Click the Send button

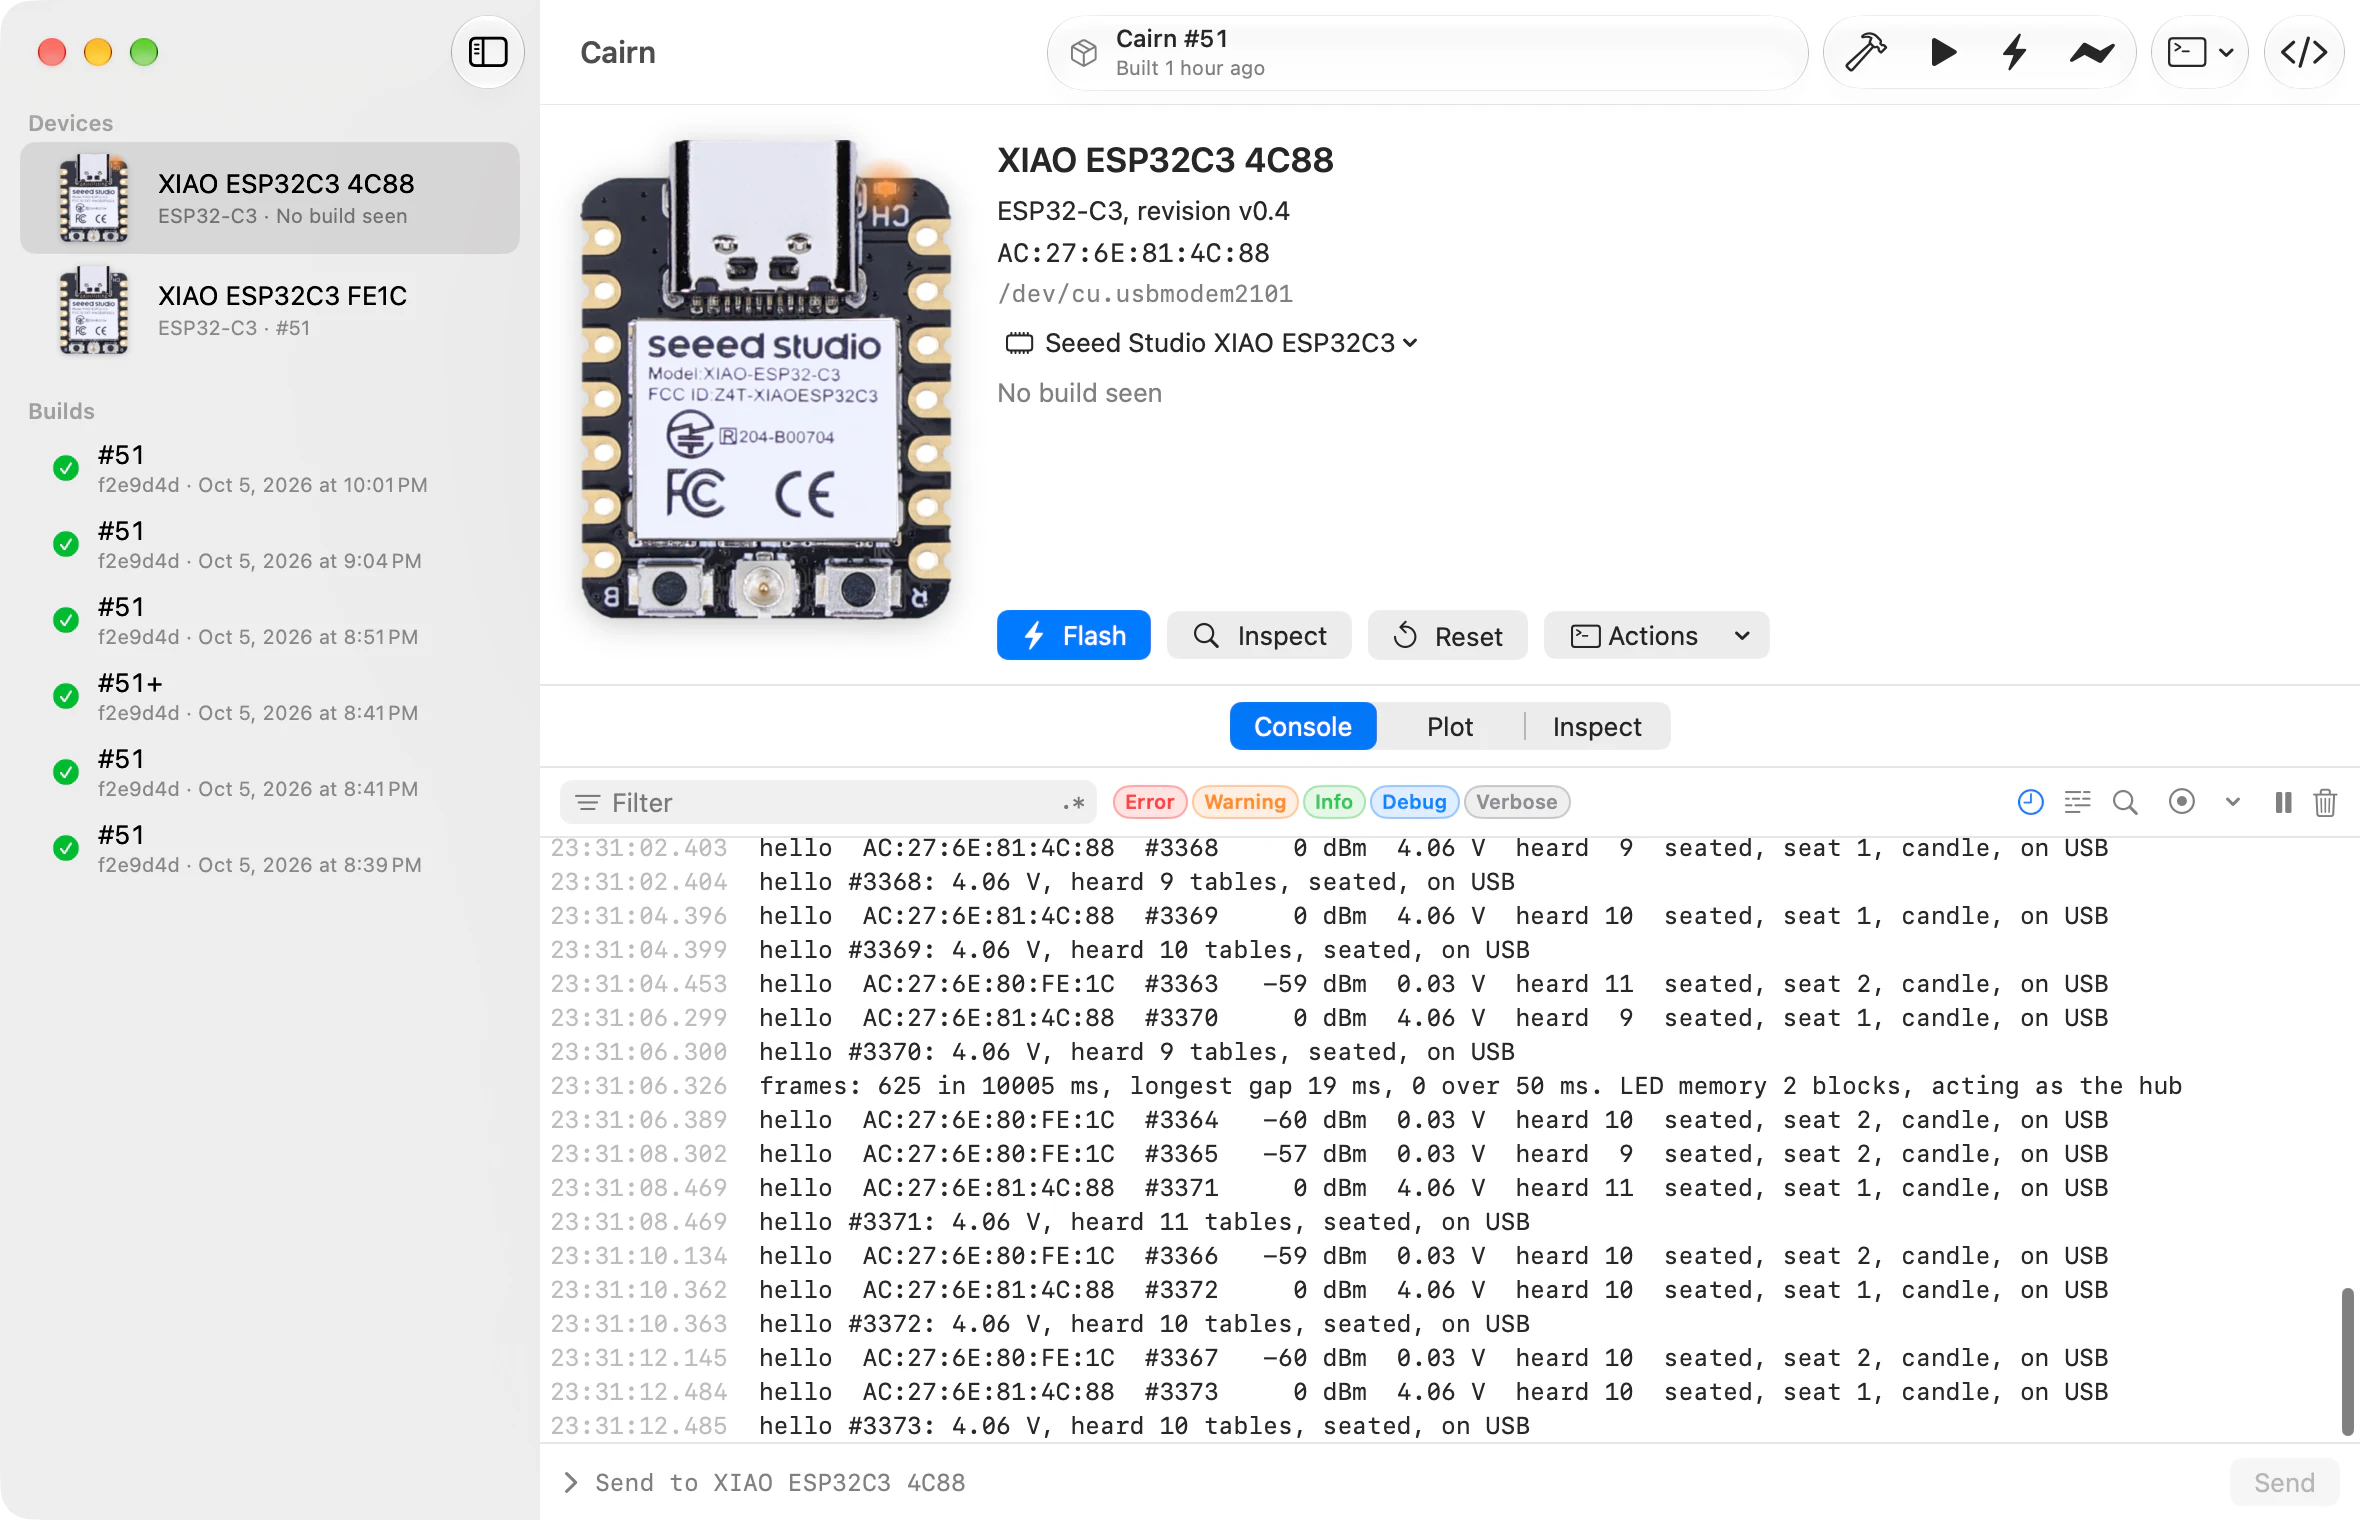pos(2284,1483)
